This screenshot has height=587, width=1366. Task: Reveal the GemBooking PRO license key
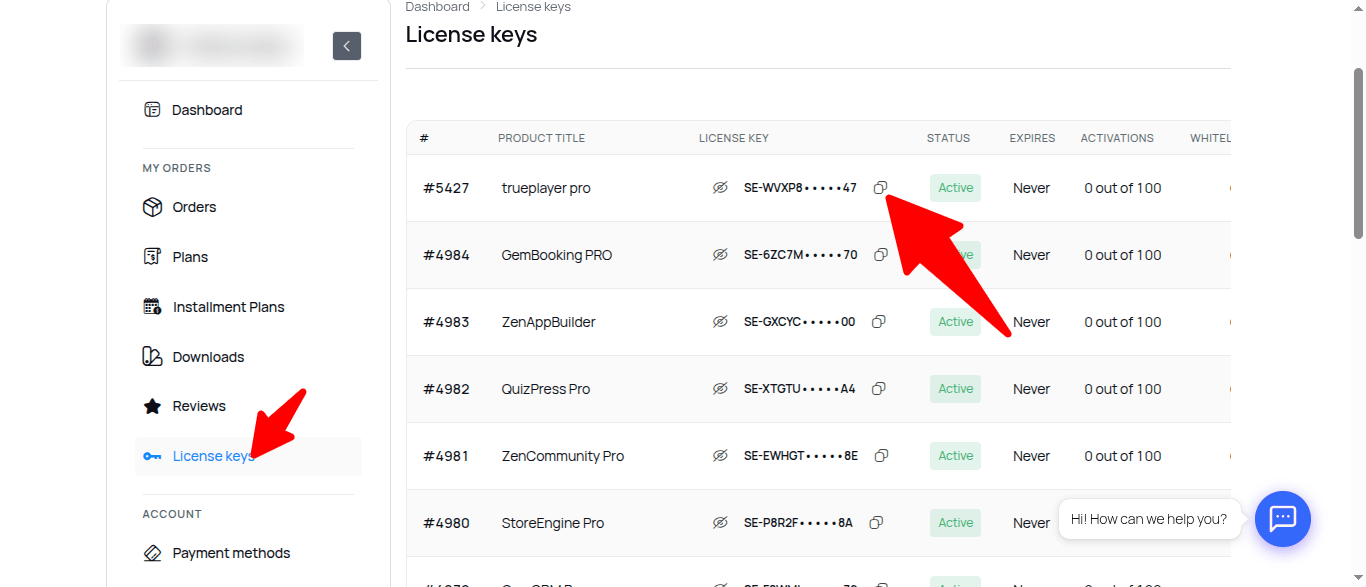point(720,255)
